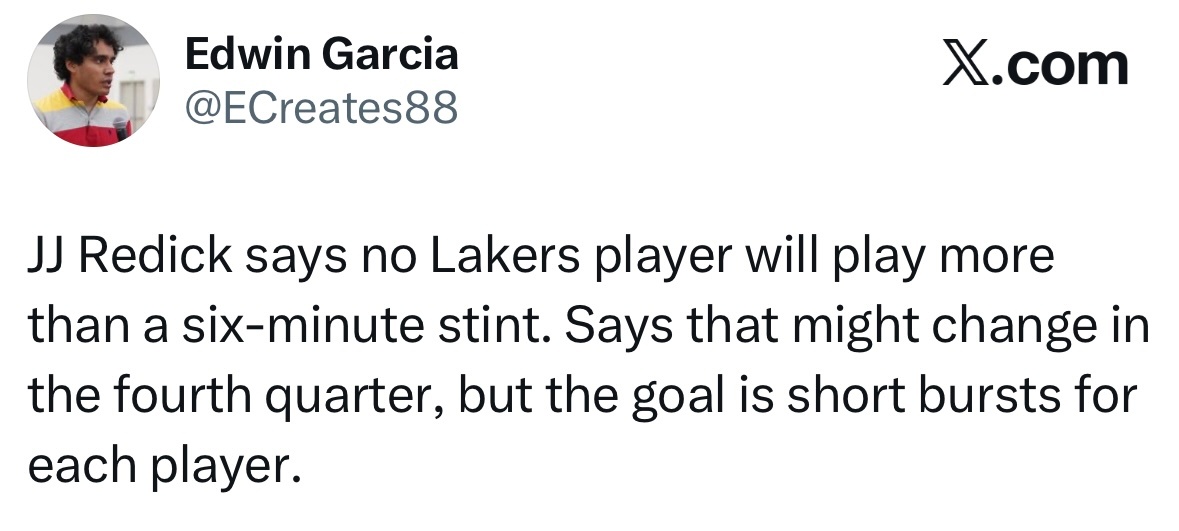Click Edwin Garcia's profile avatar
This screenshot has height=531, width=1179.
pyautogui.click(x=92, y=81)
